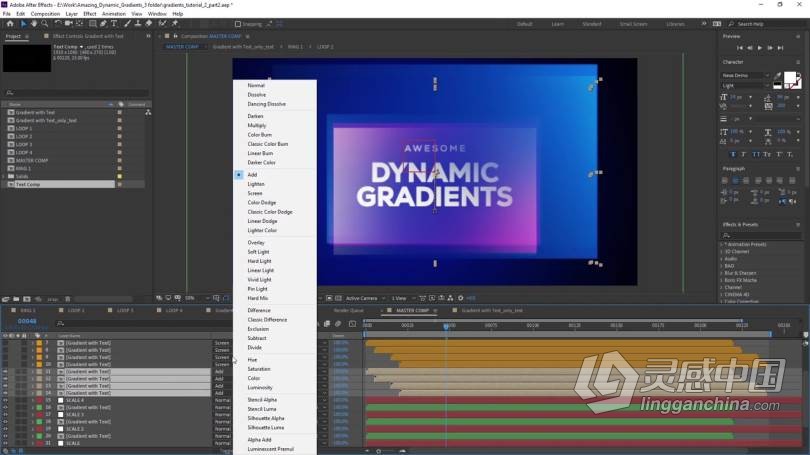Jump to first frame in Preview panel
This screenshot has width=810, height=455.
[740, 48]
